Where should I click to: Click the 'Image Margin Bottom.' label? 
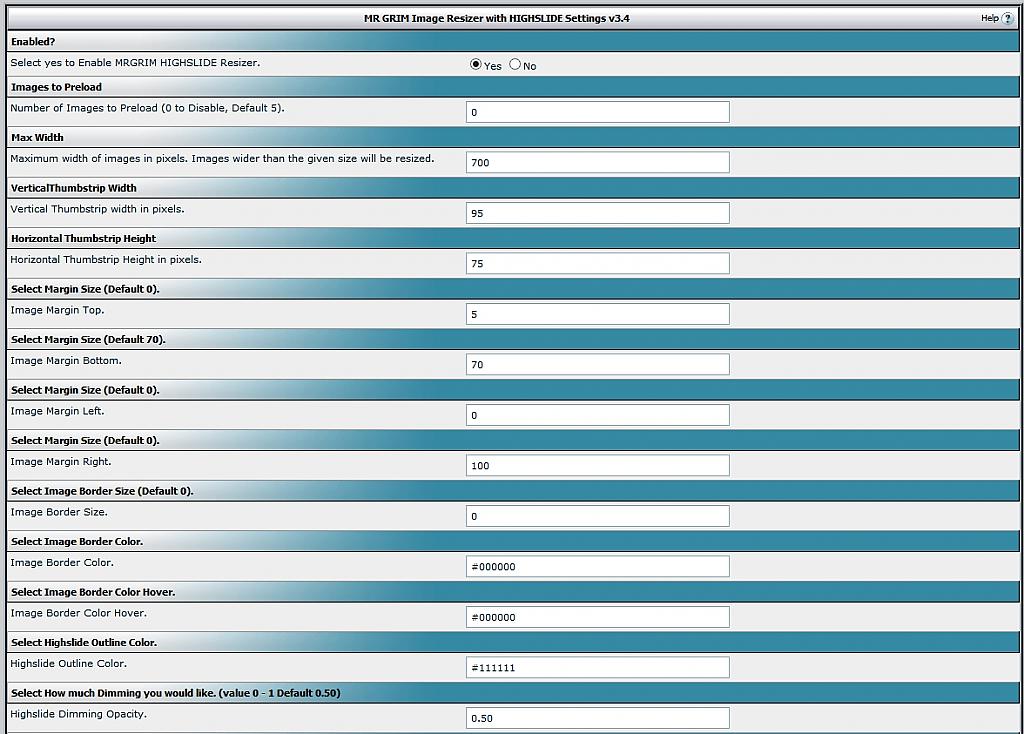coord(66,360)
